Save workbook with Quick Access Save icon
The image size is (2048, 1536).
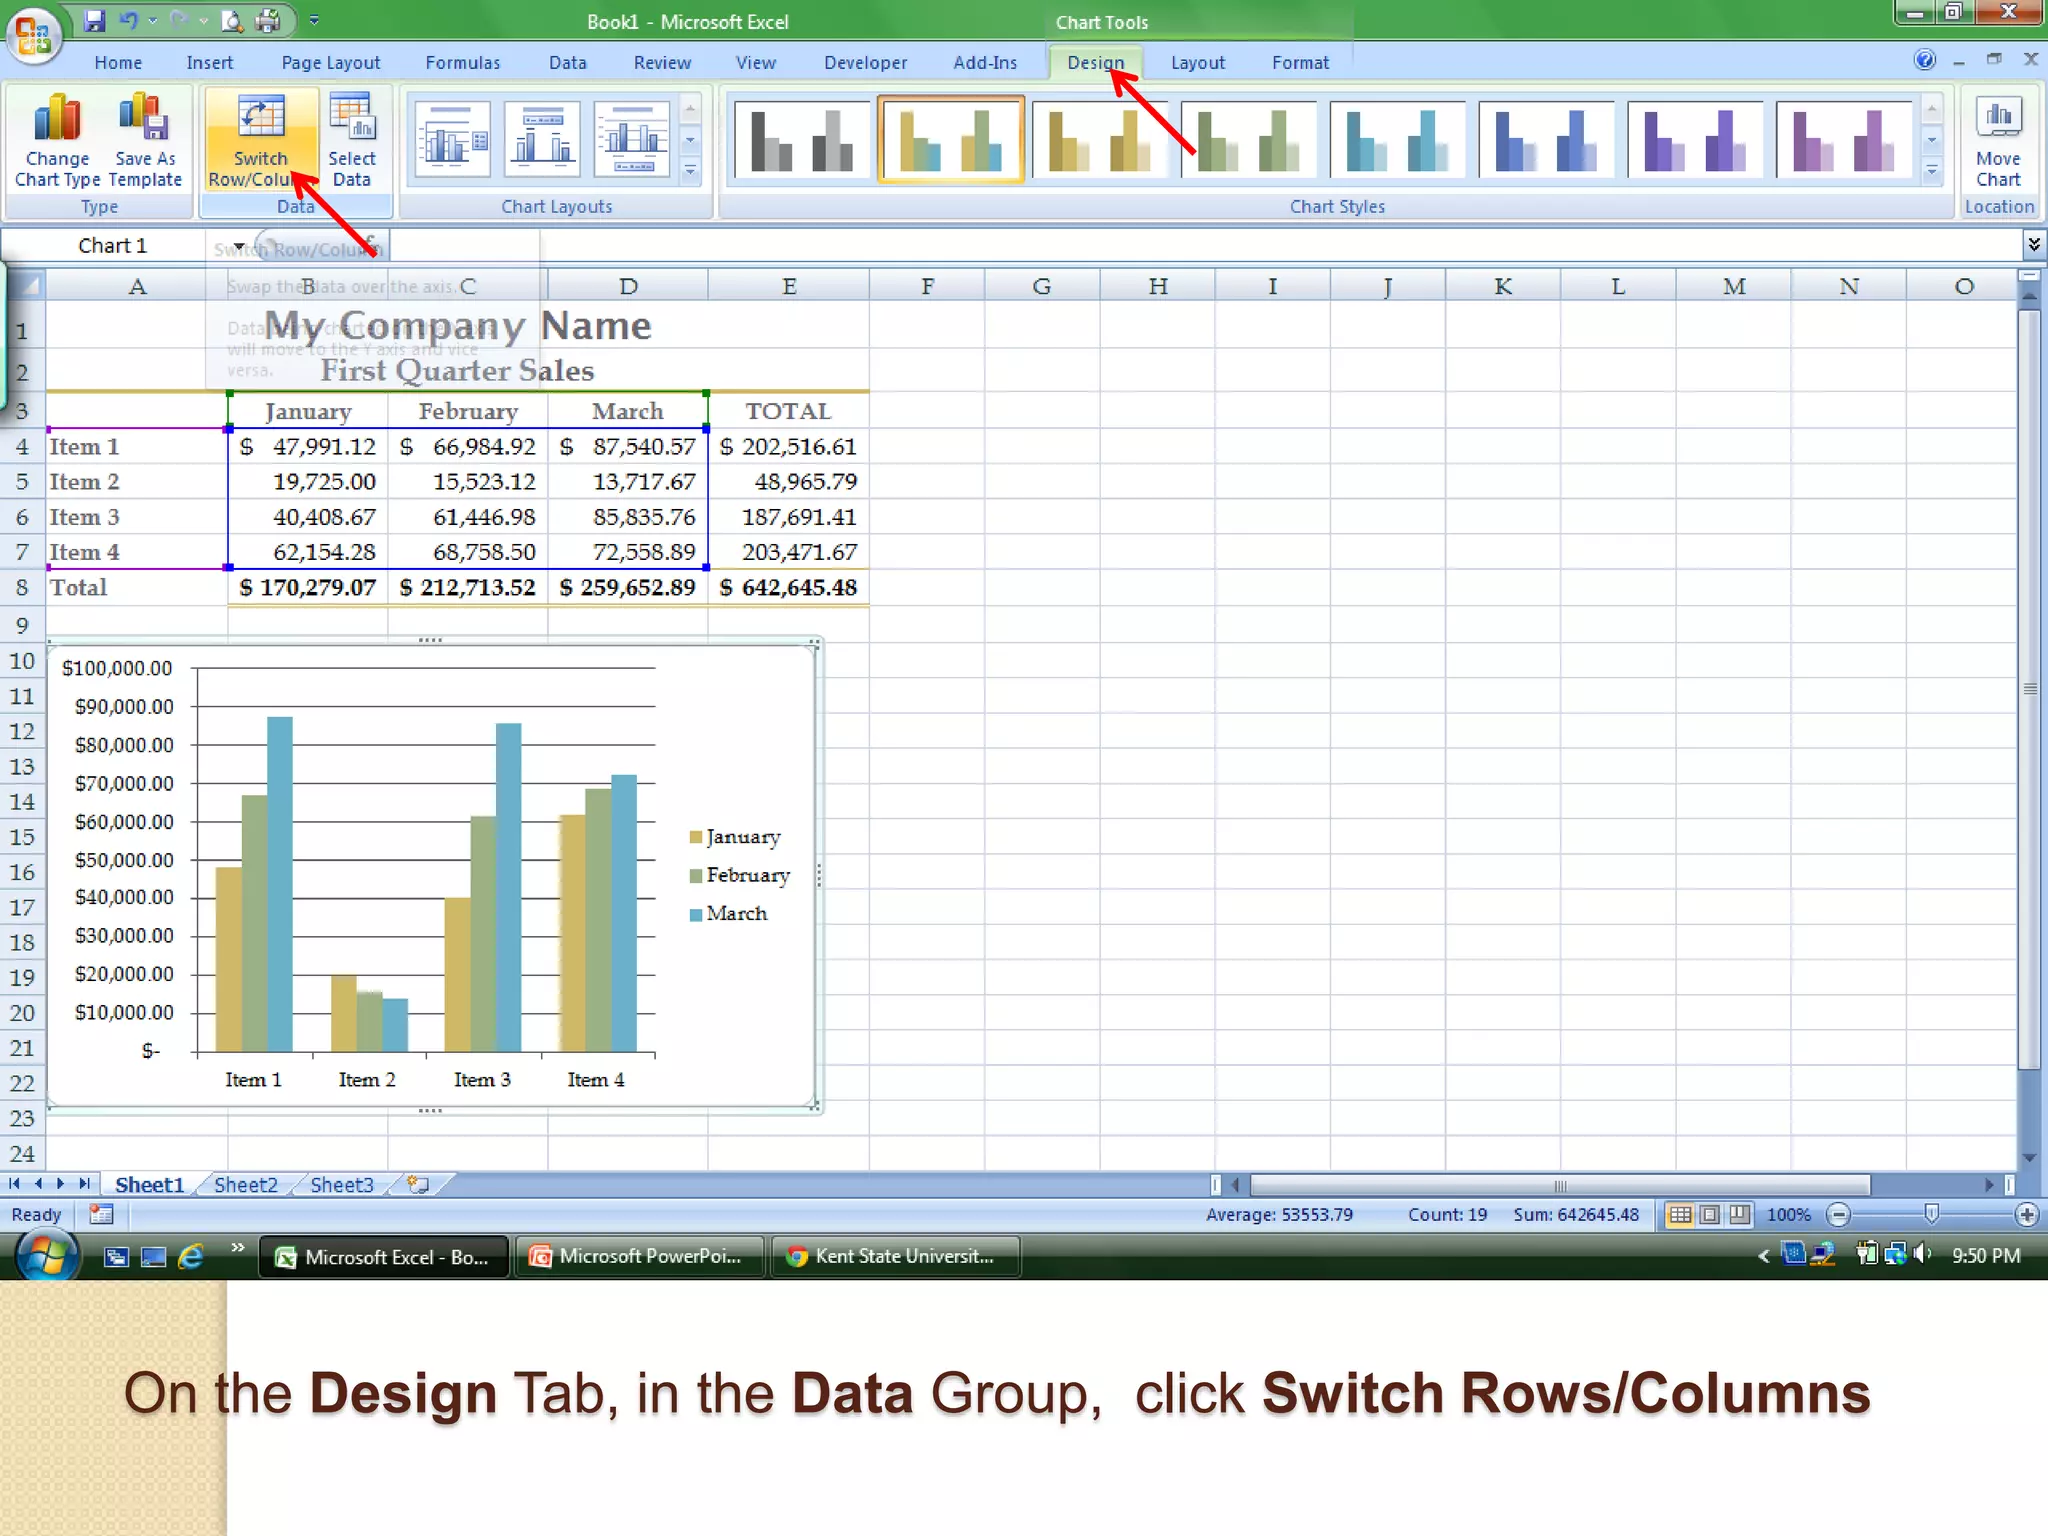click(94, 20)
